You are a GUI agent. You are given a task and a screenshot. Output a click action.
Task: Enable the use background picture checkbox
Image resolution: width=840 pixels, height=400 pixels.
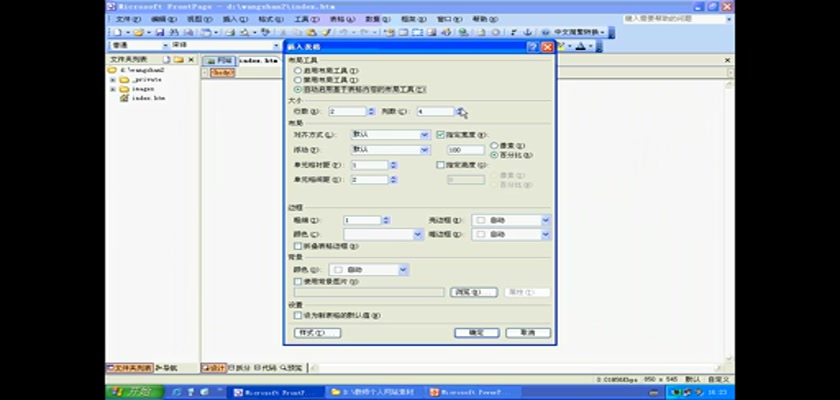pyautogui.click(x=297, y=282)
